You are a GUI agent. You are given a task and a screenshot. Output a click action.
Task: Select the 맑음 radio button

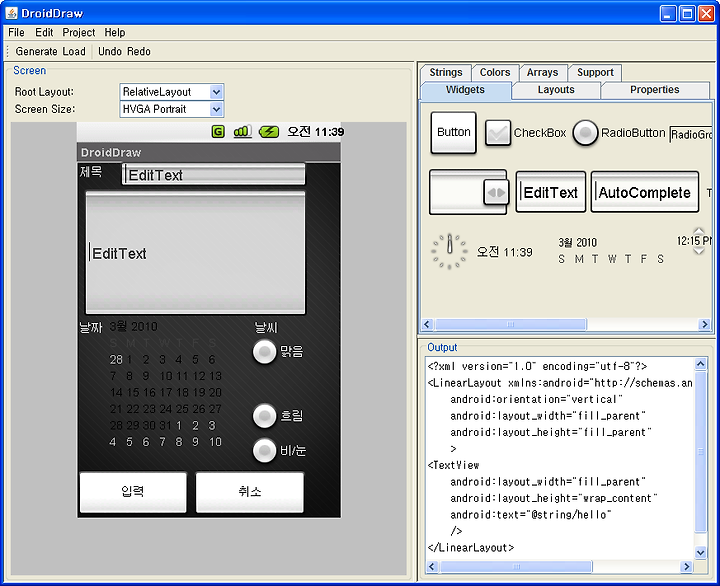pos(278,352)
